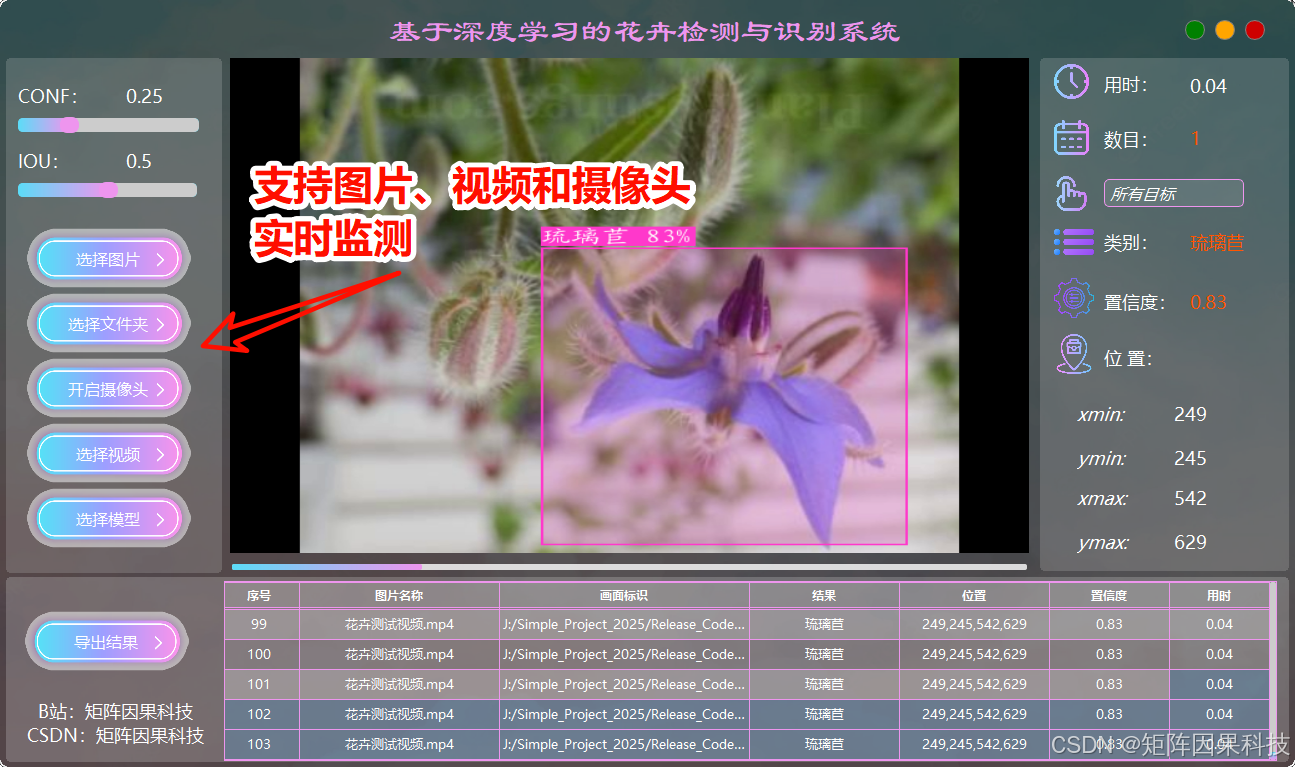Click the 用时 column header in the table
Viewport: 1295px width, 767px height.
pyautogui.click(x=1219, y=595)
